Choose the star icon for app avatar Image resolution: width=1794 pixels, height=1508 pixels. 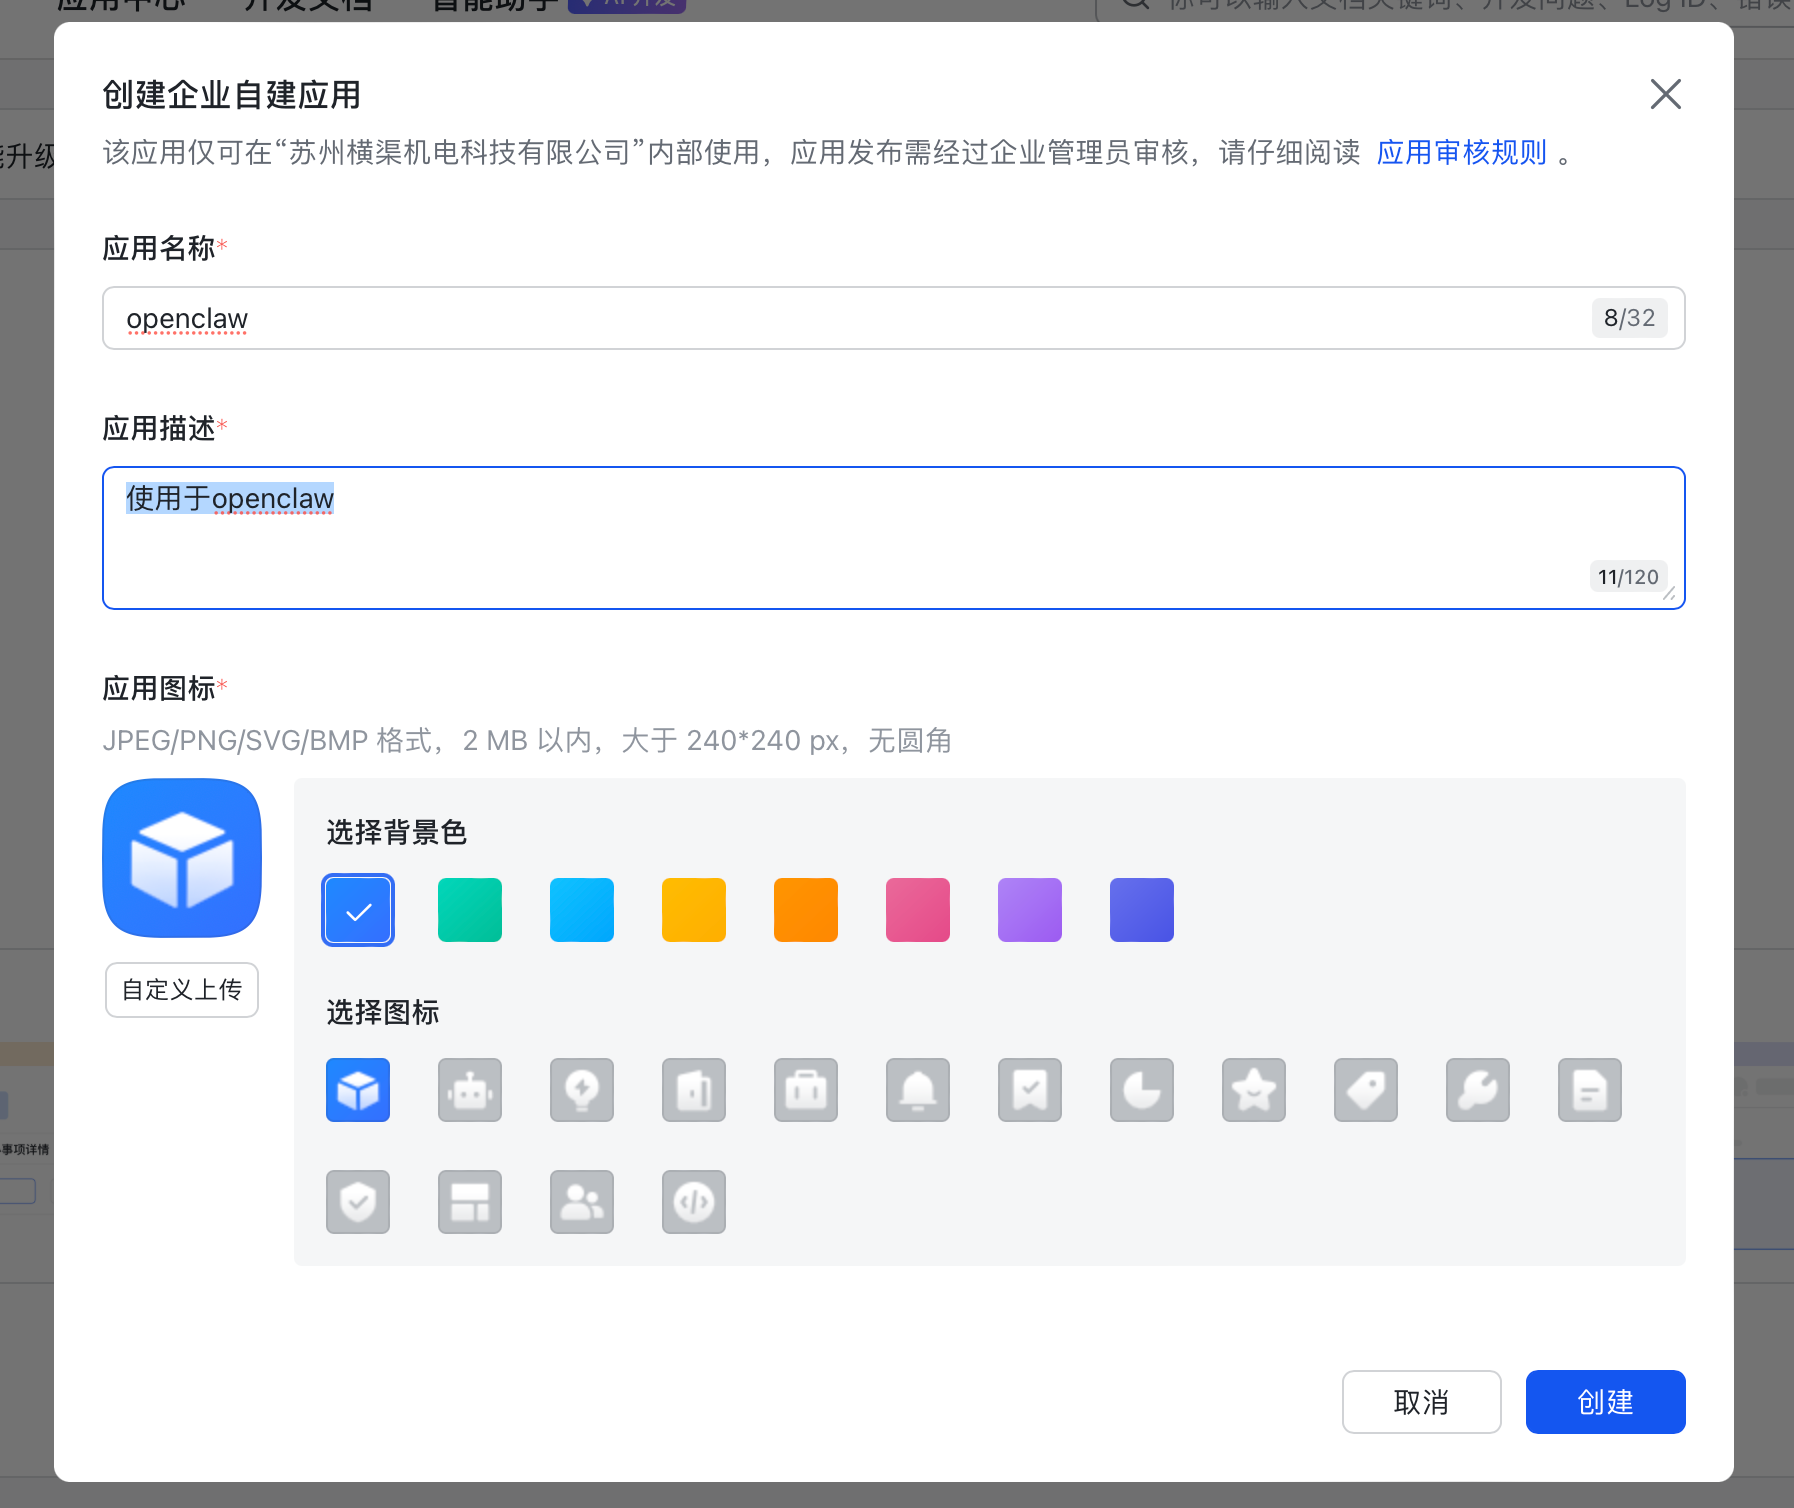point(1254,1090)
